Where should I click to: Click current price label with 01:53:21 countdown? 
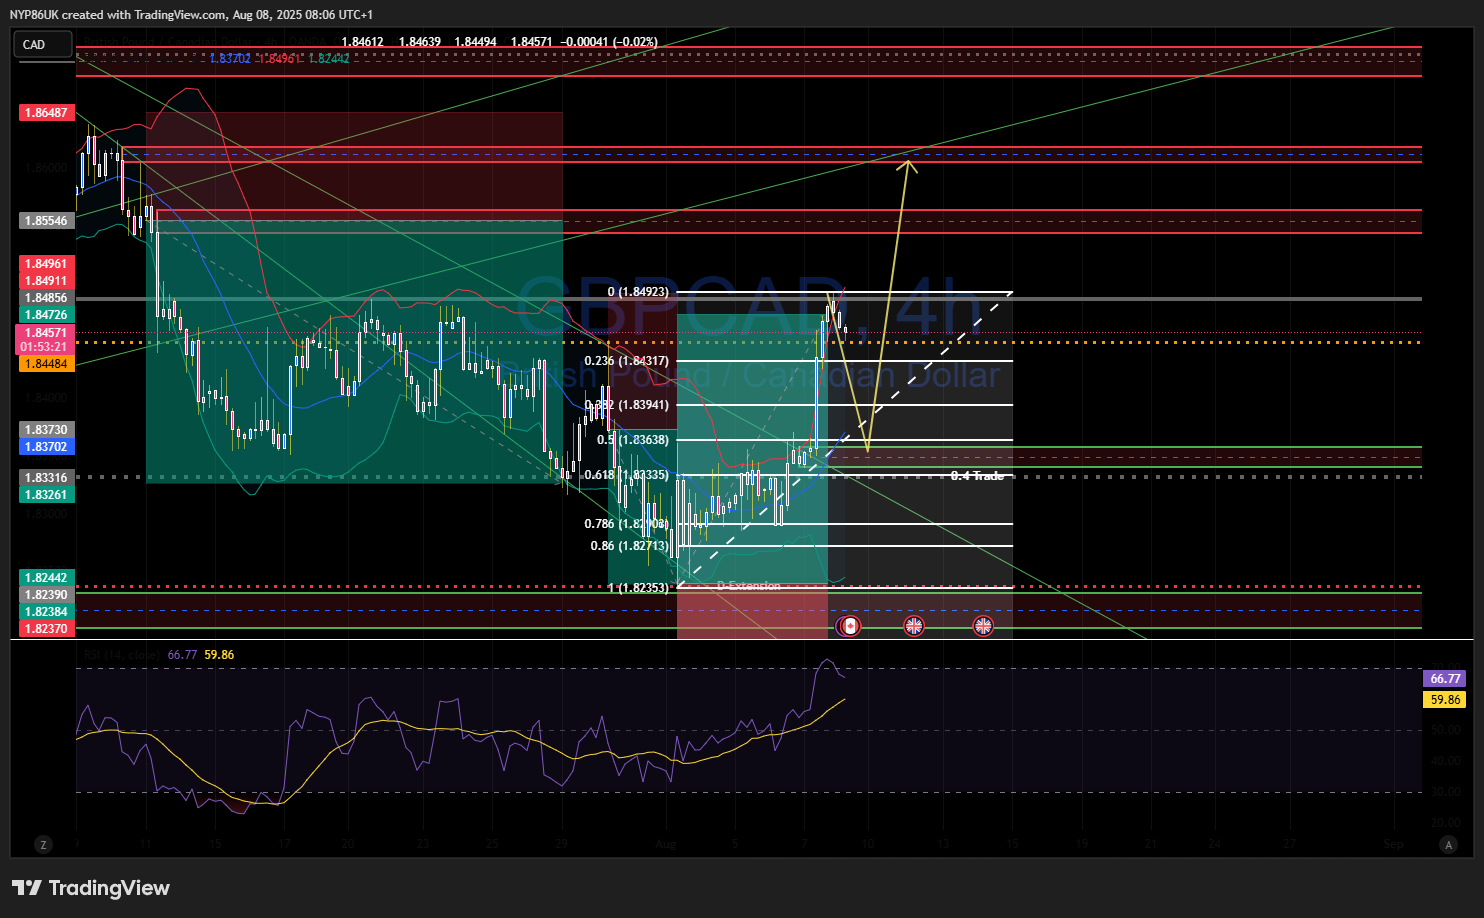coord(44,340)
